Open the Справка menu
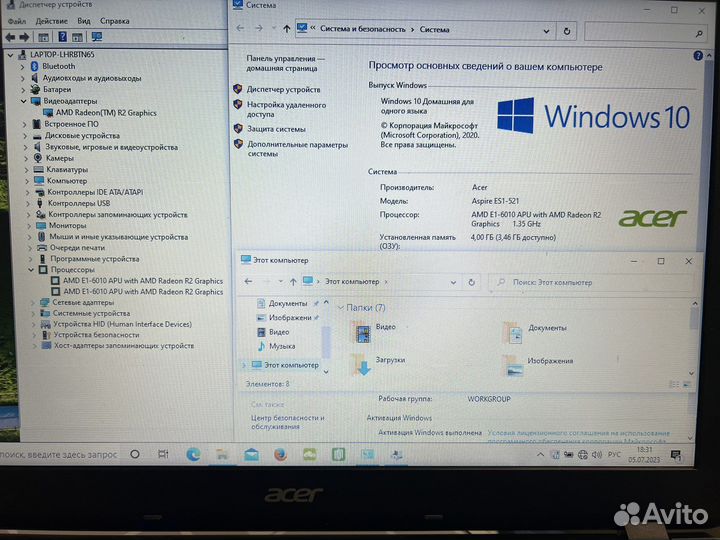The width and height of the screenshot is (720, 540). coord(114,21)
